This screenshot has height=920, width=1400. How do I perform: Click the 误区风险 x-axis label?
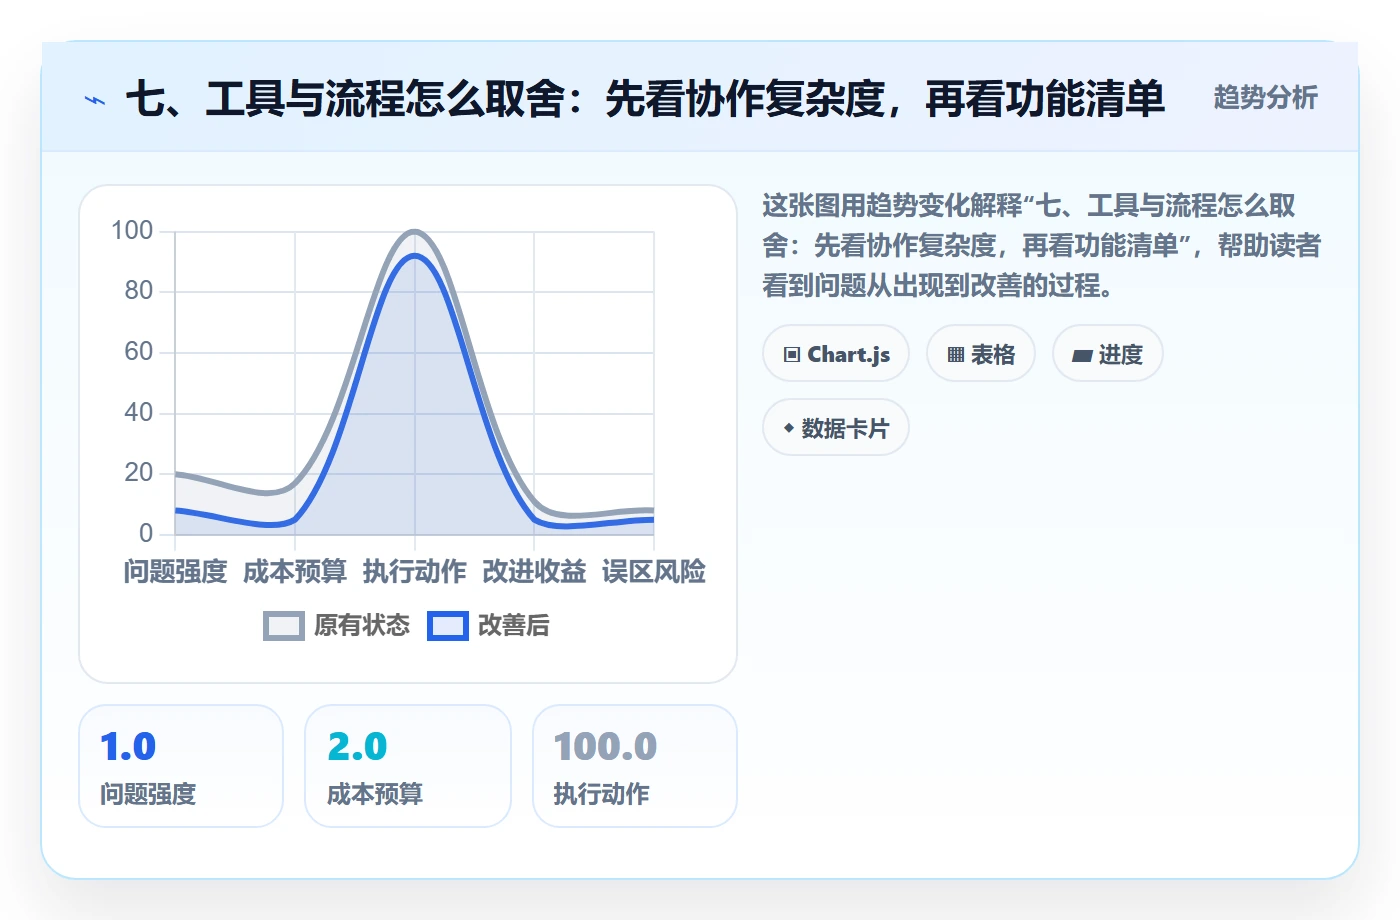pos(654,572)
